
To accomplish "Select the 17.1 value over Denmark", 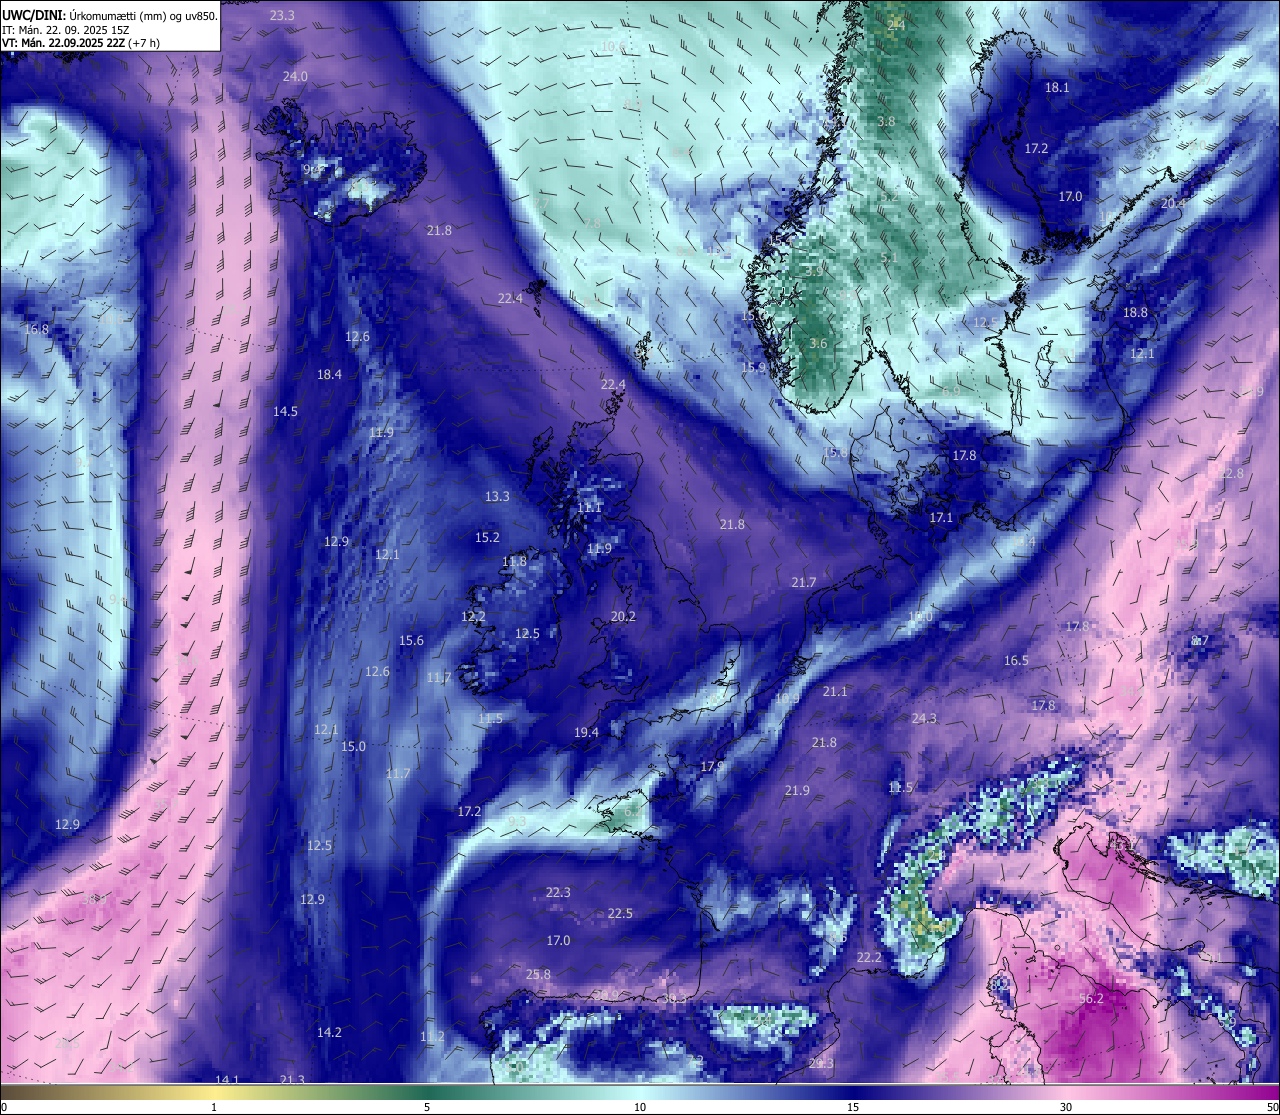I will [x=941, y=518].
